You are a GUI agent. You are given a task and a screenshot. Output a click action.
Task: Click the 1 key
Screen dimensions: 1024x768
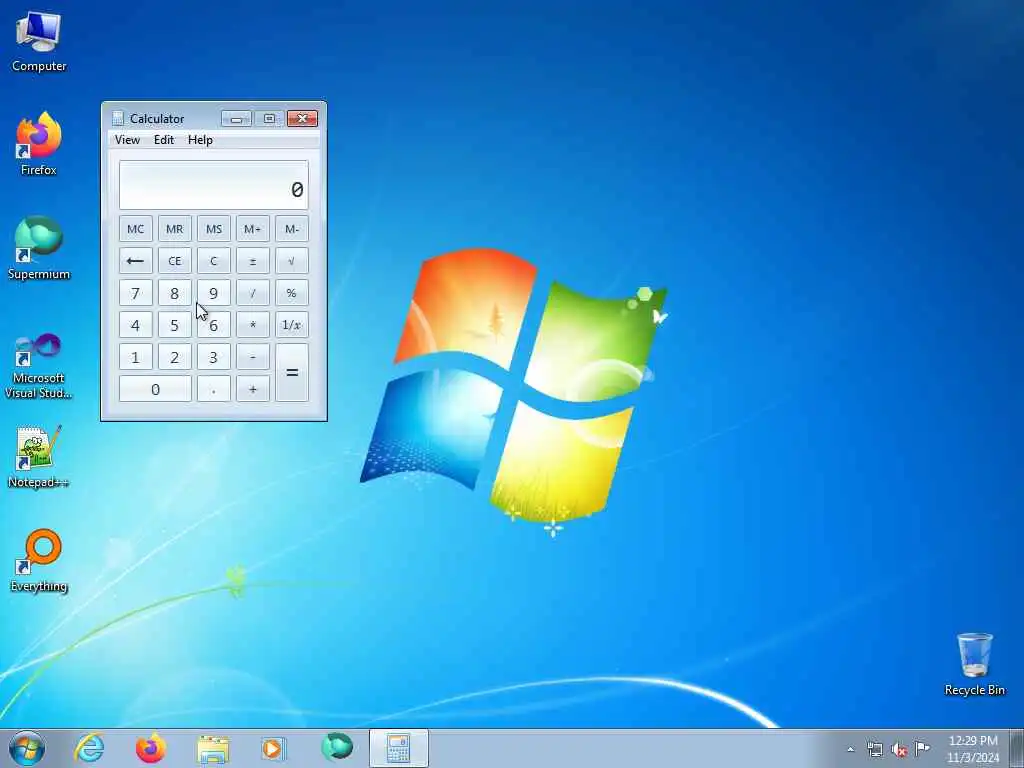(135, 357)
